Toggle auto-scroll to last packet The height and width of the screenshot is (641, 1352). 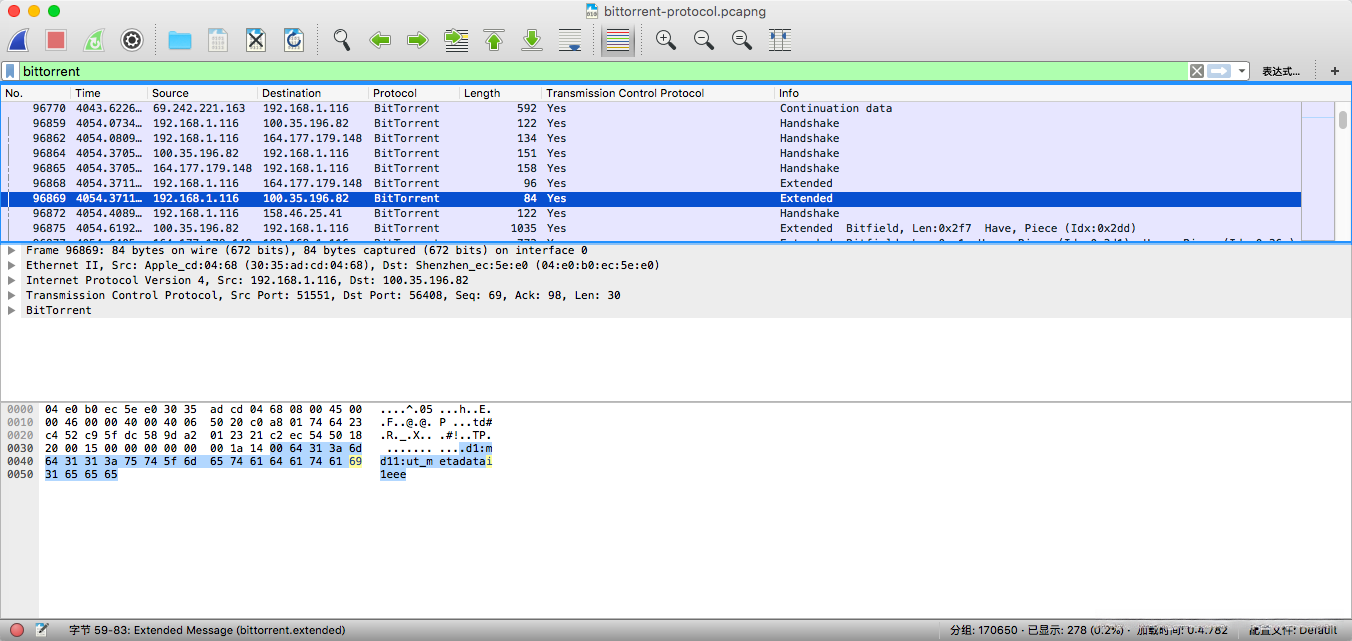click(x=570, y=40)
